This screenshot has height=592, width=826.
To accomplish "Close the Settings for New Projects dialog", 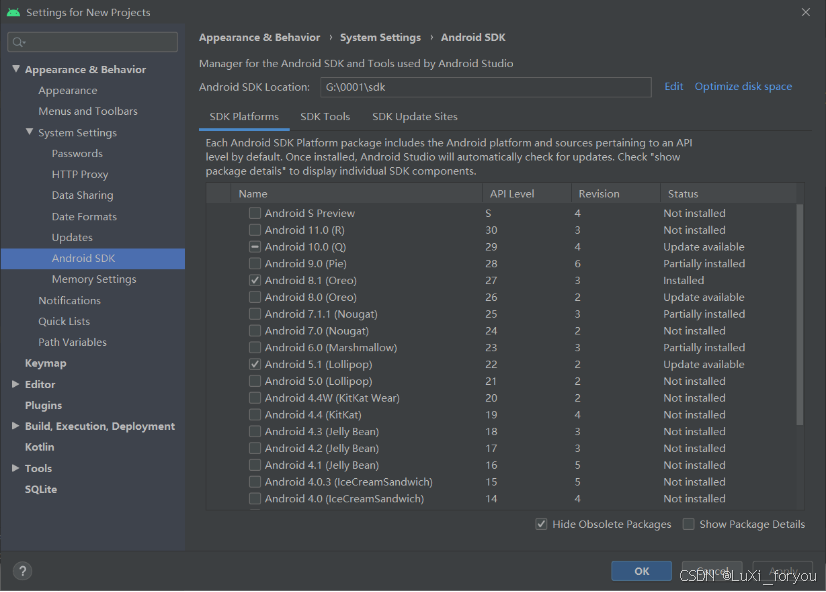I will click(805, 12).
